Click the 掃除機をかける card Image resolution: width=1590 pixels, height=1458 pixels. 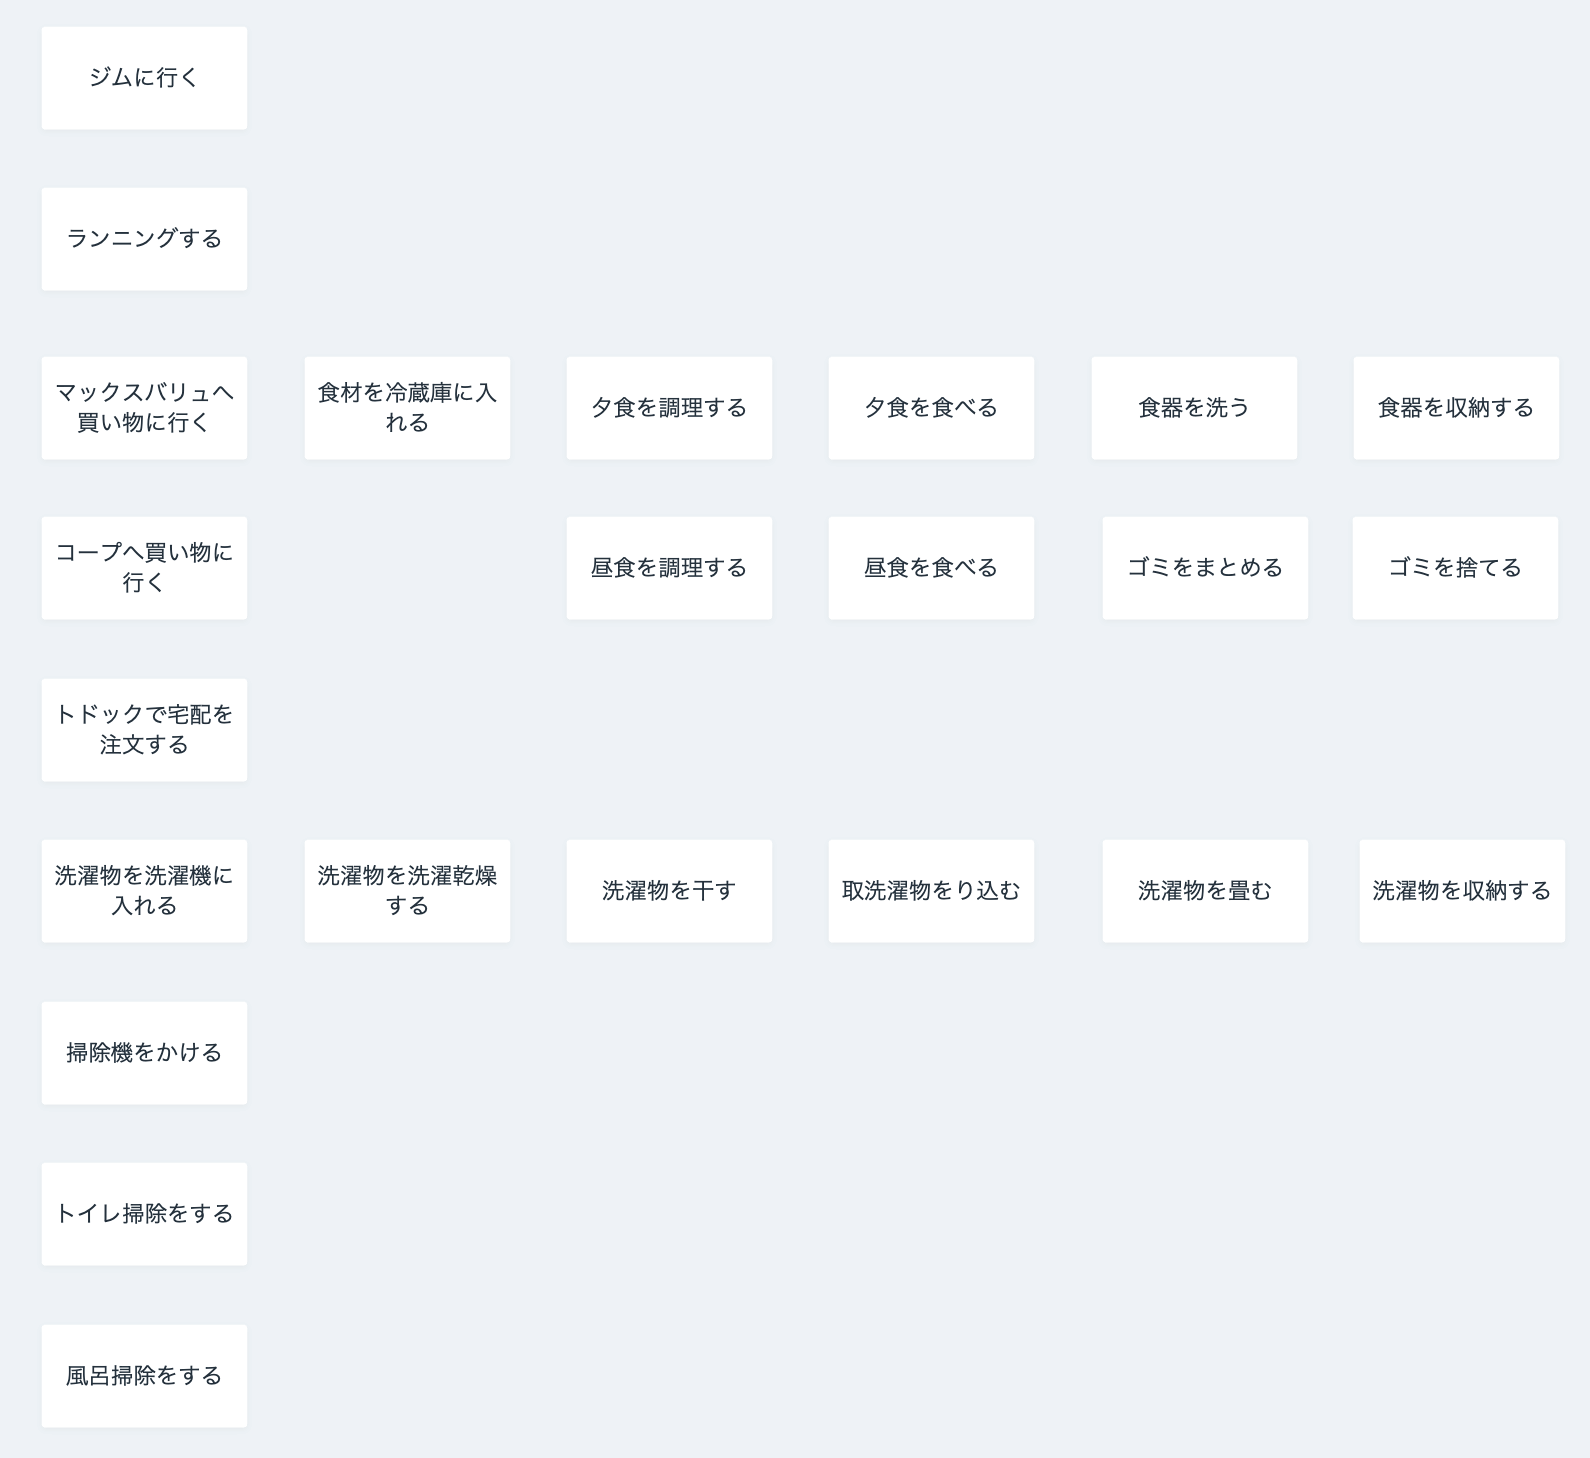(144, 1053)
